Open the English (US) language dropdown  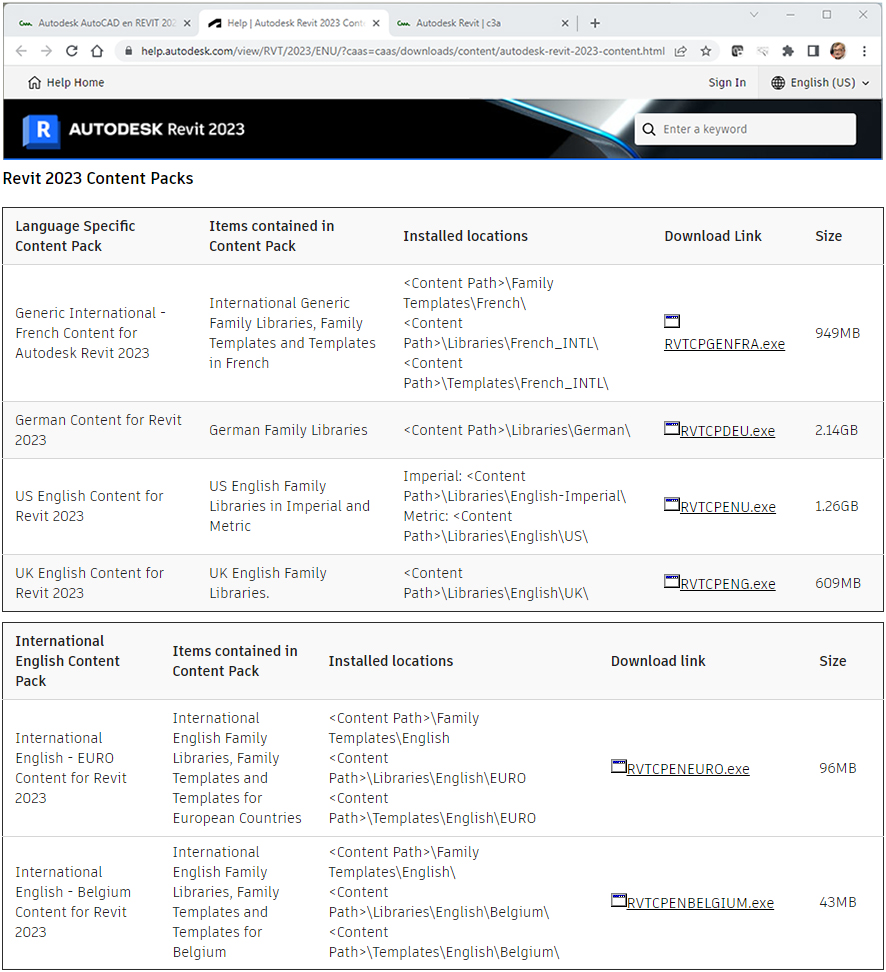[x=820, y=82]
